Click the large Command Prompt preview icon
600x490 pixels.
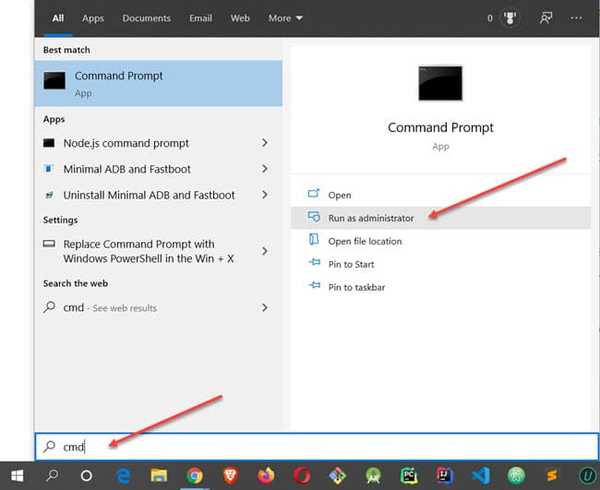tap(440, 83)
